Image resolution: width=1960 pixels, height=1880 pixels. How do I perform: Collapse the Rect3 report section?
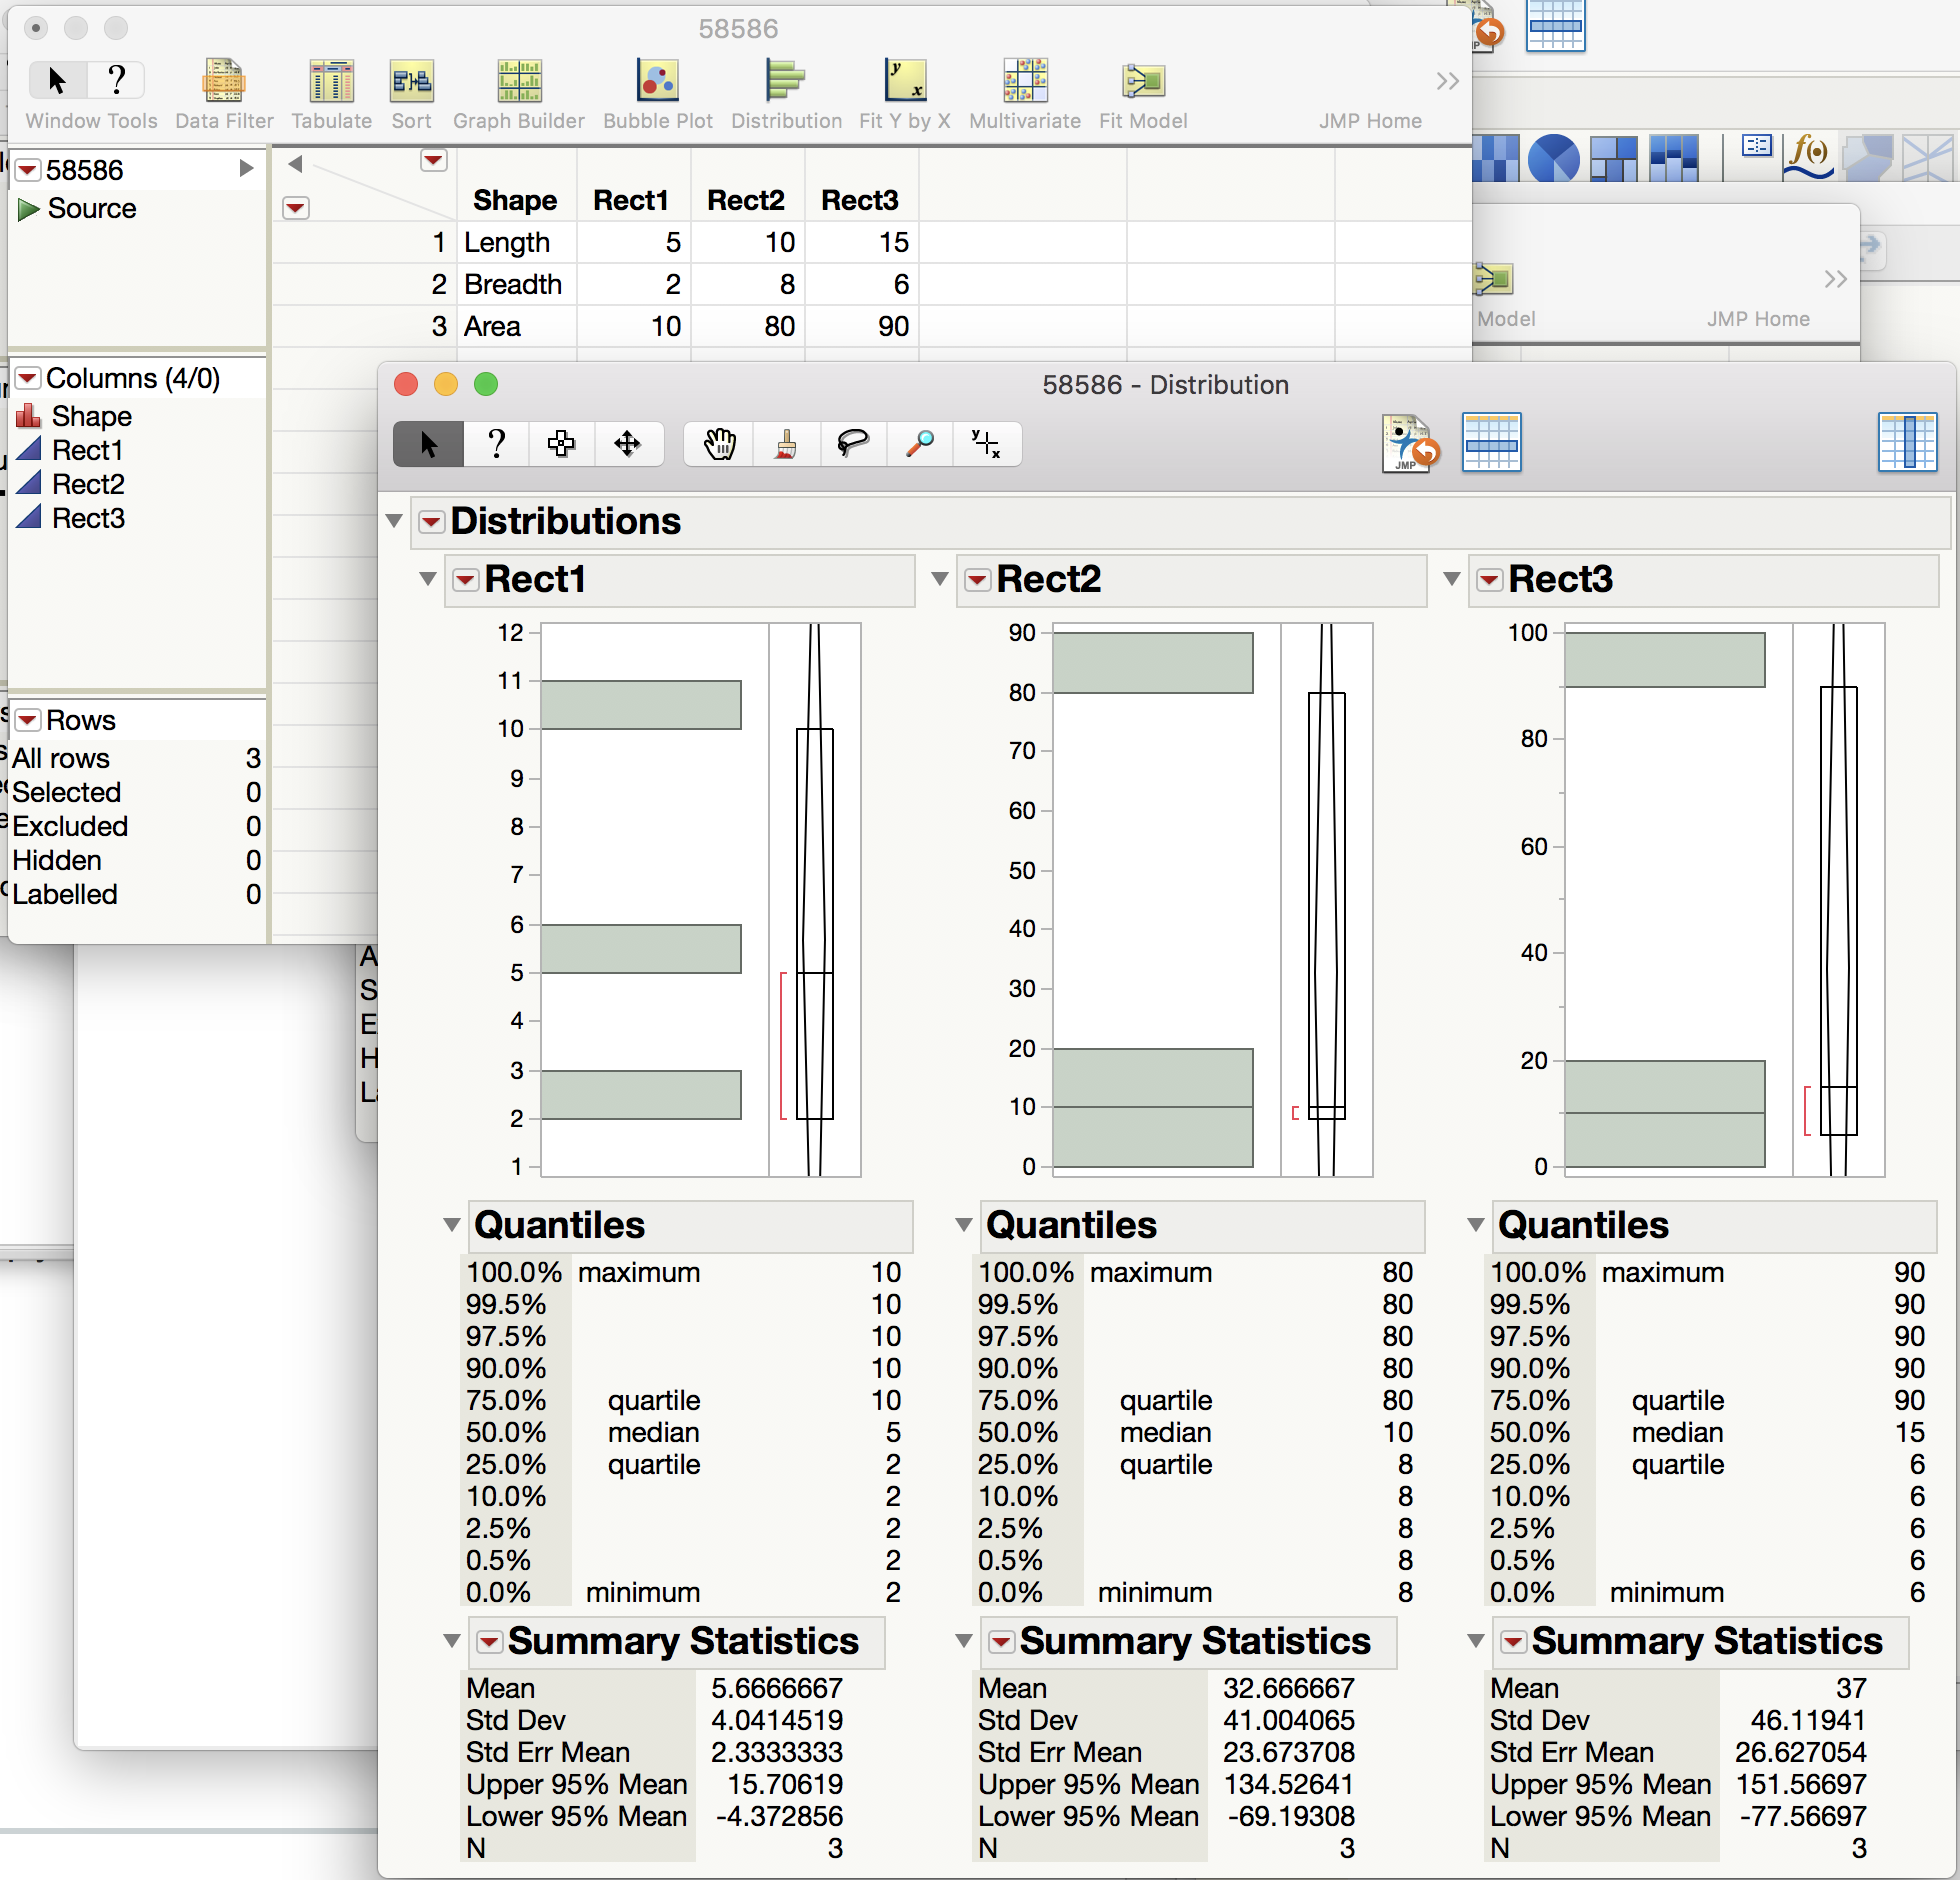(x=1452, y=579)
